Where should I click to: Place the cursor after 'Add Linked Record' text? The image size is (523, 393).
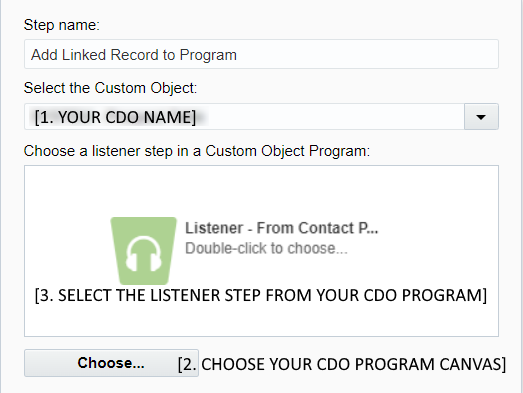160,55
